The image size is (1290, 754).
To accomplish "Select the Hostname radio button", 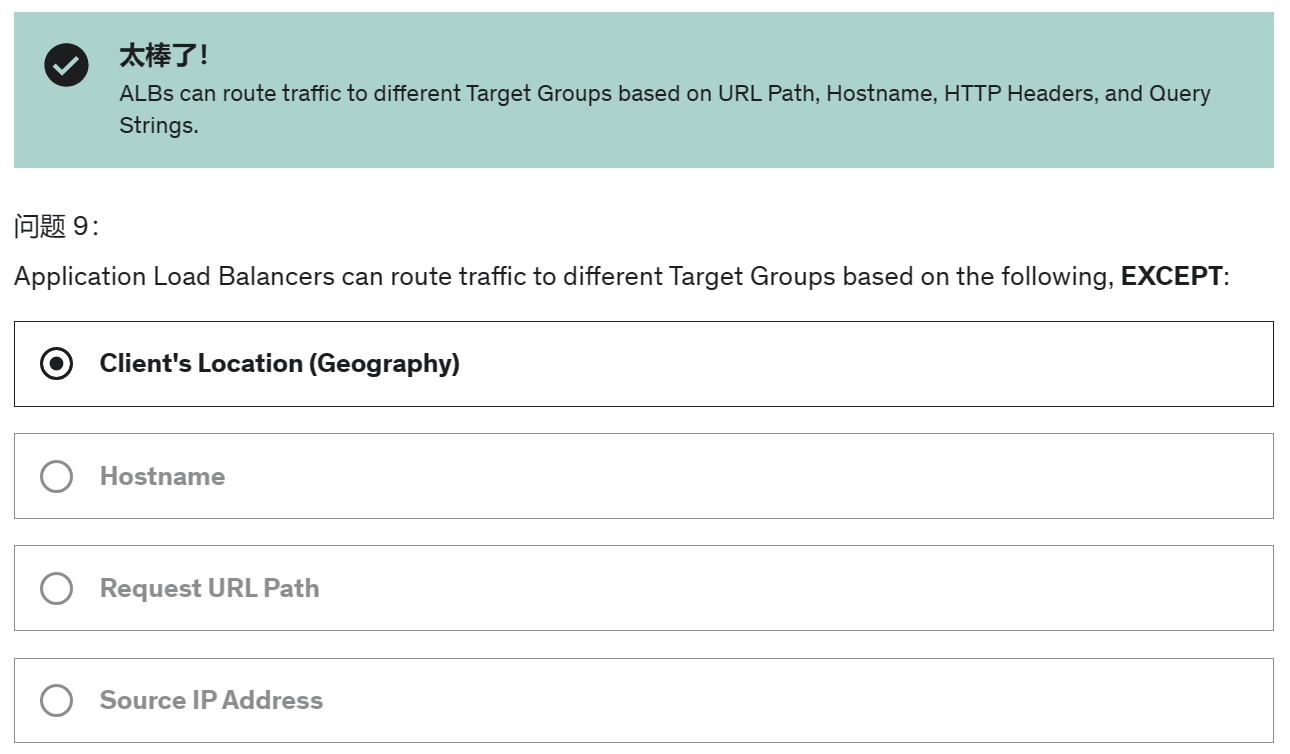I will coord(56,476).
